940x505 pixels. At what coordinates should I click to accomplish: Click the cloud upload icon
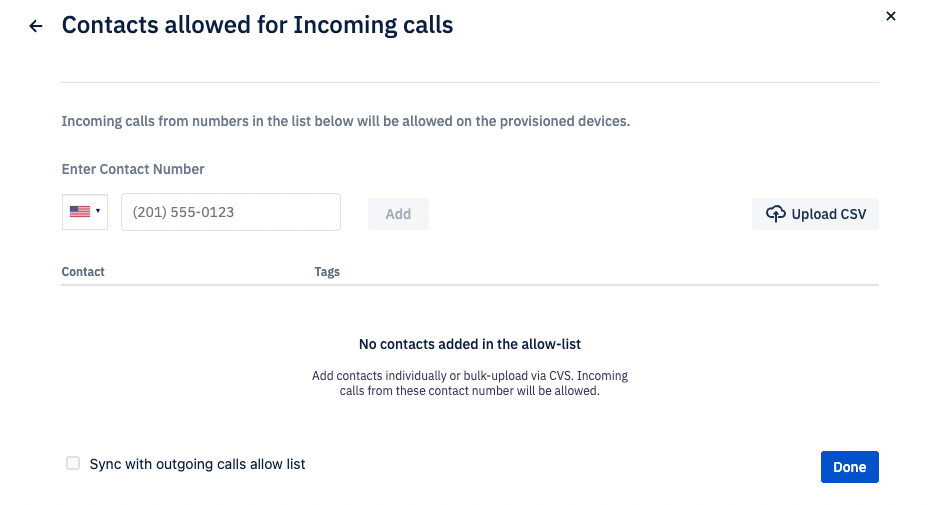pyautogui.click(x=776, y=214)
